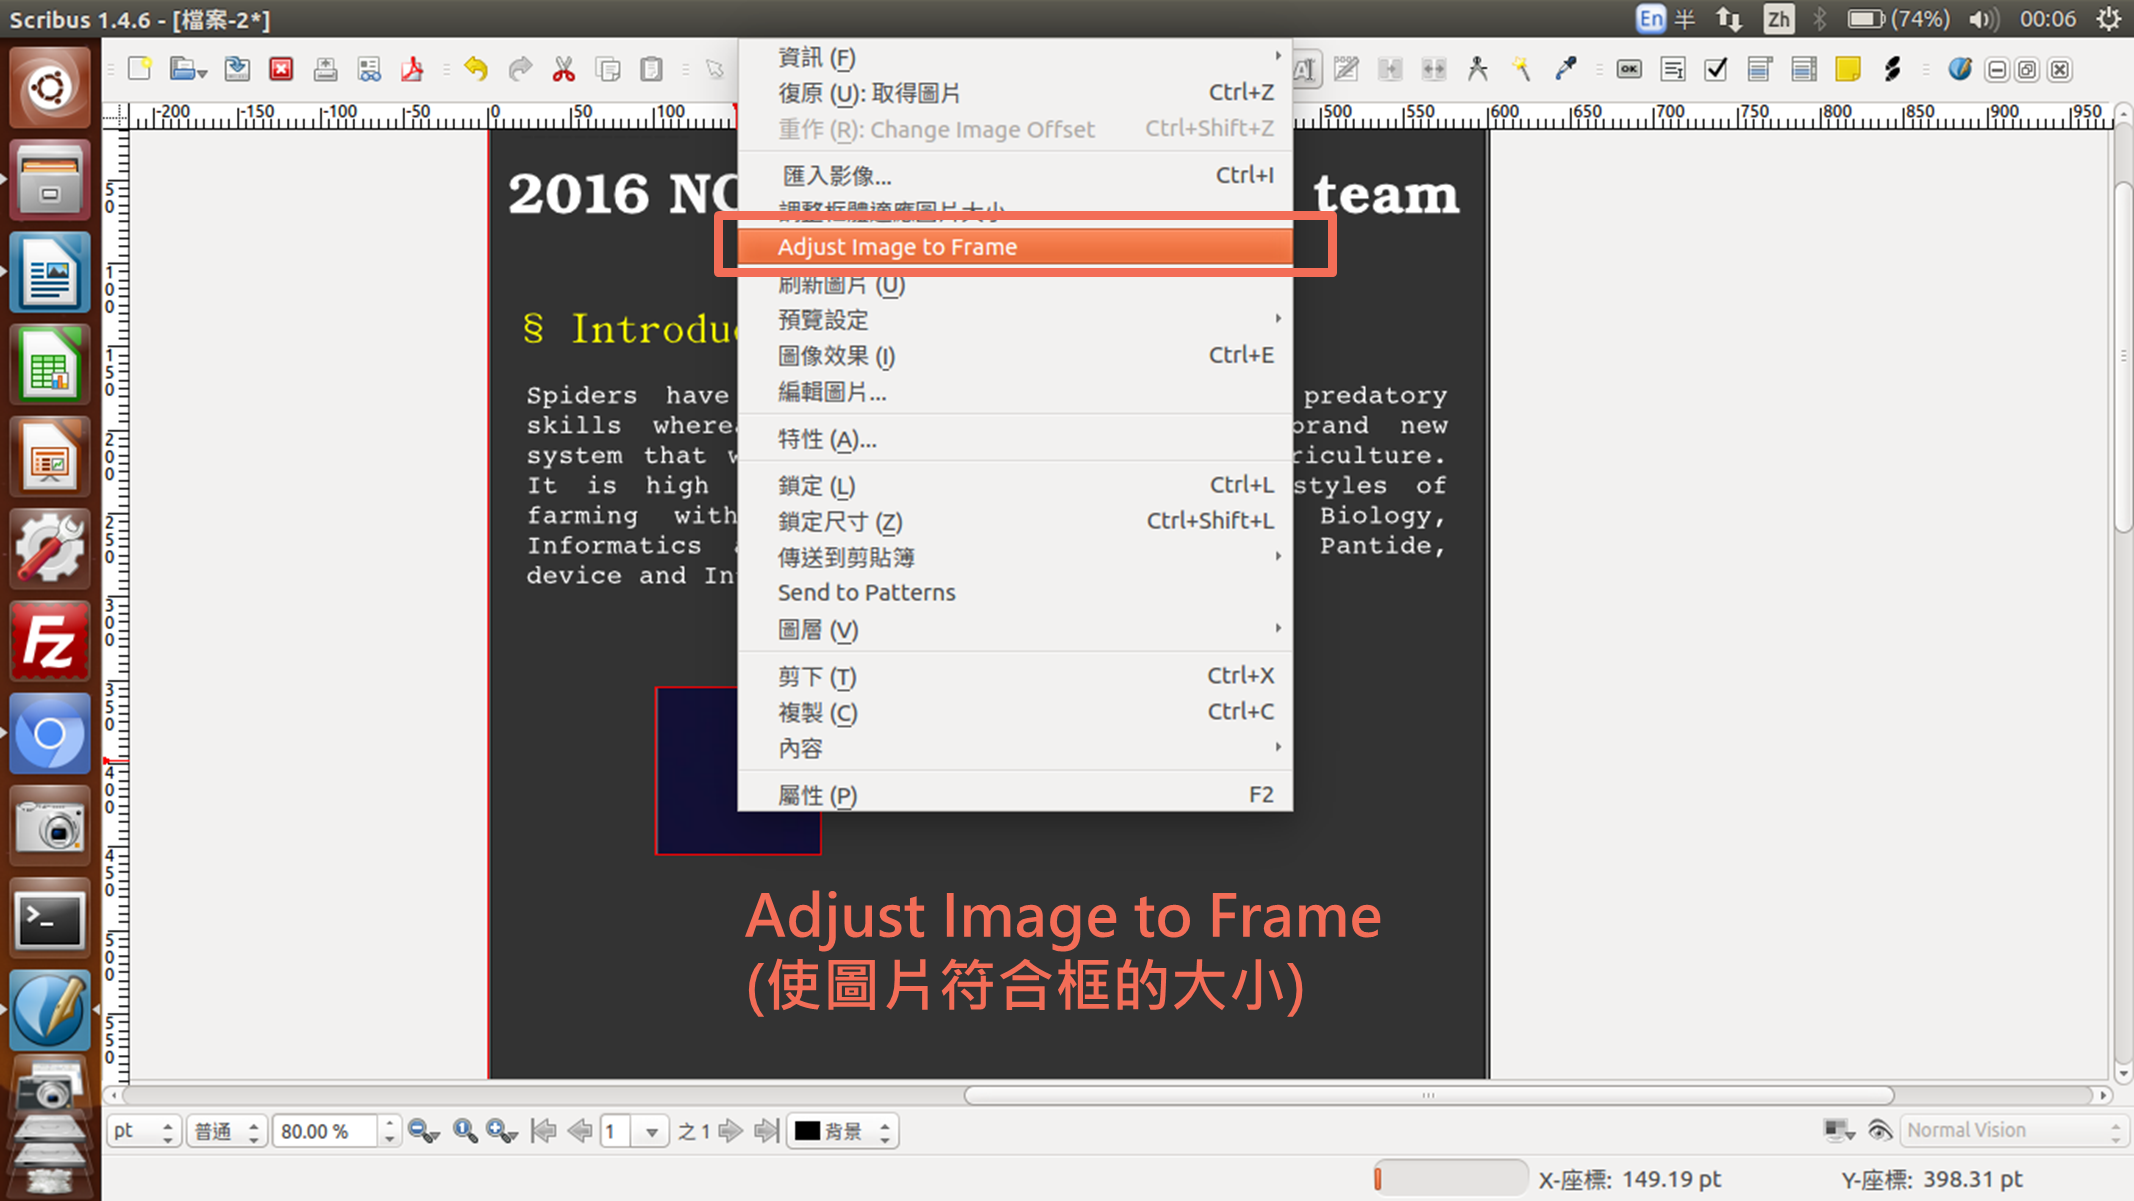
Task: Select the Copy Item Properties wand tool
Action: [1522, 69]
